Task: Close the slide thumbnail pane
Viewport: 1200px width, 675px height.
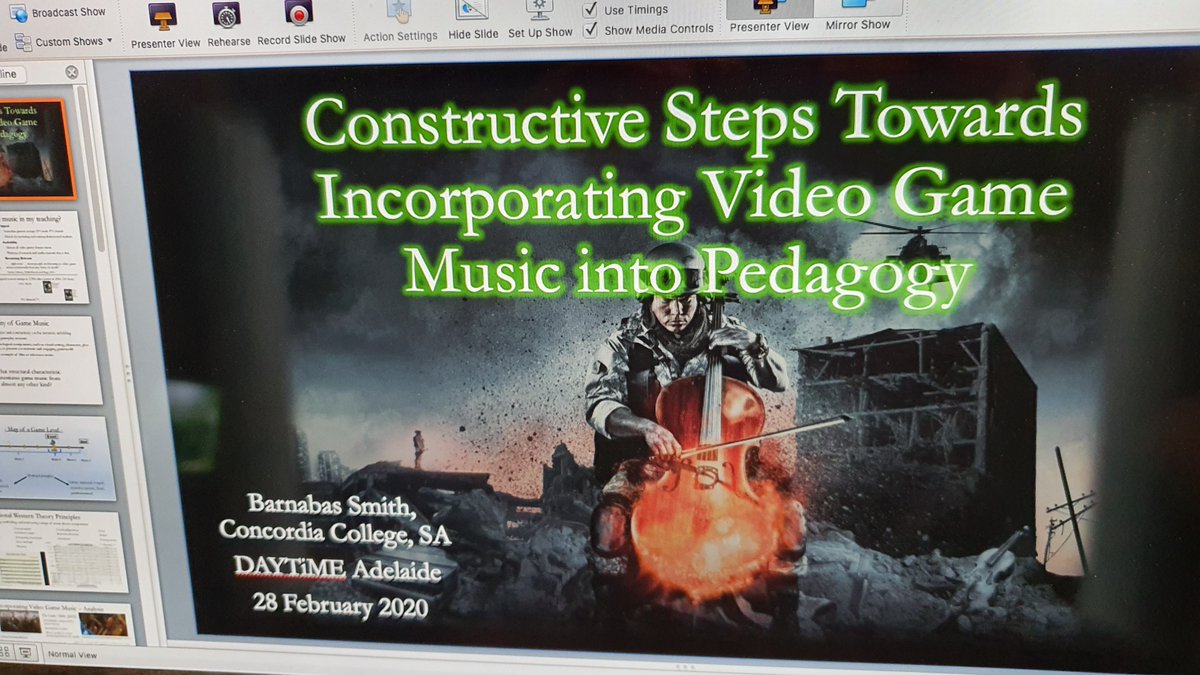Action: click(72, 72)
